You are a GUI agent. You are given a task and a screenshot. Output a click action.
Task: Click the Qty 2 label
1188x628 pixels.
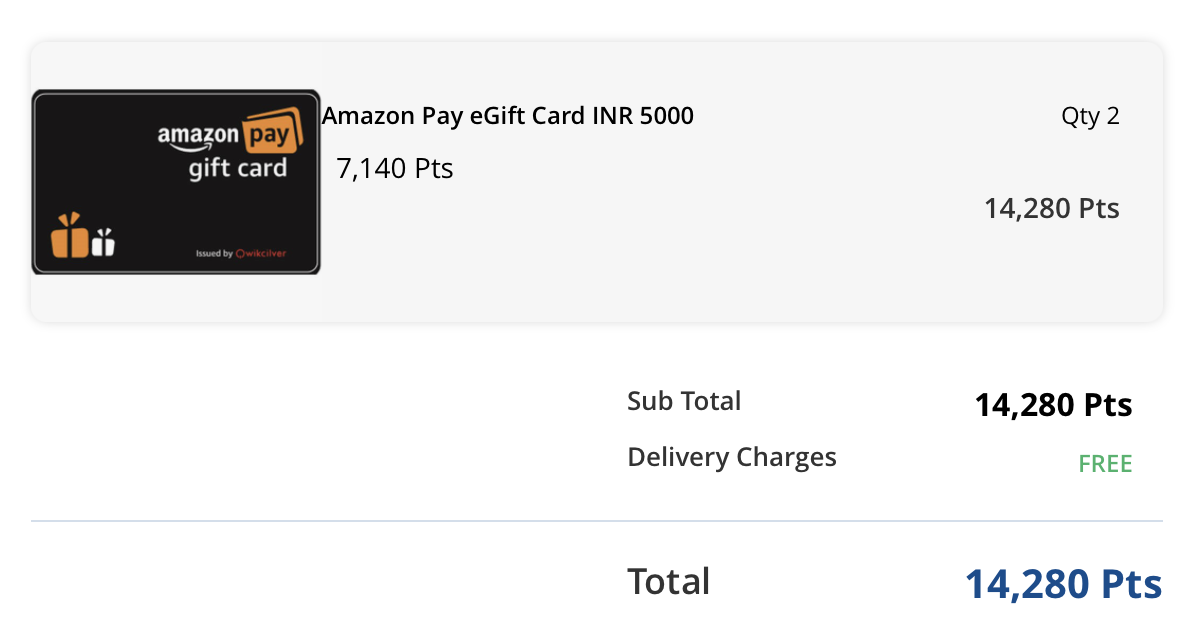[x=1090, y=116]
